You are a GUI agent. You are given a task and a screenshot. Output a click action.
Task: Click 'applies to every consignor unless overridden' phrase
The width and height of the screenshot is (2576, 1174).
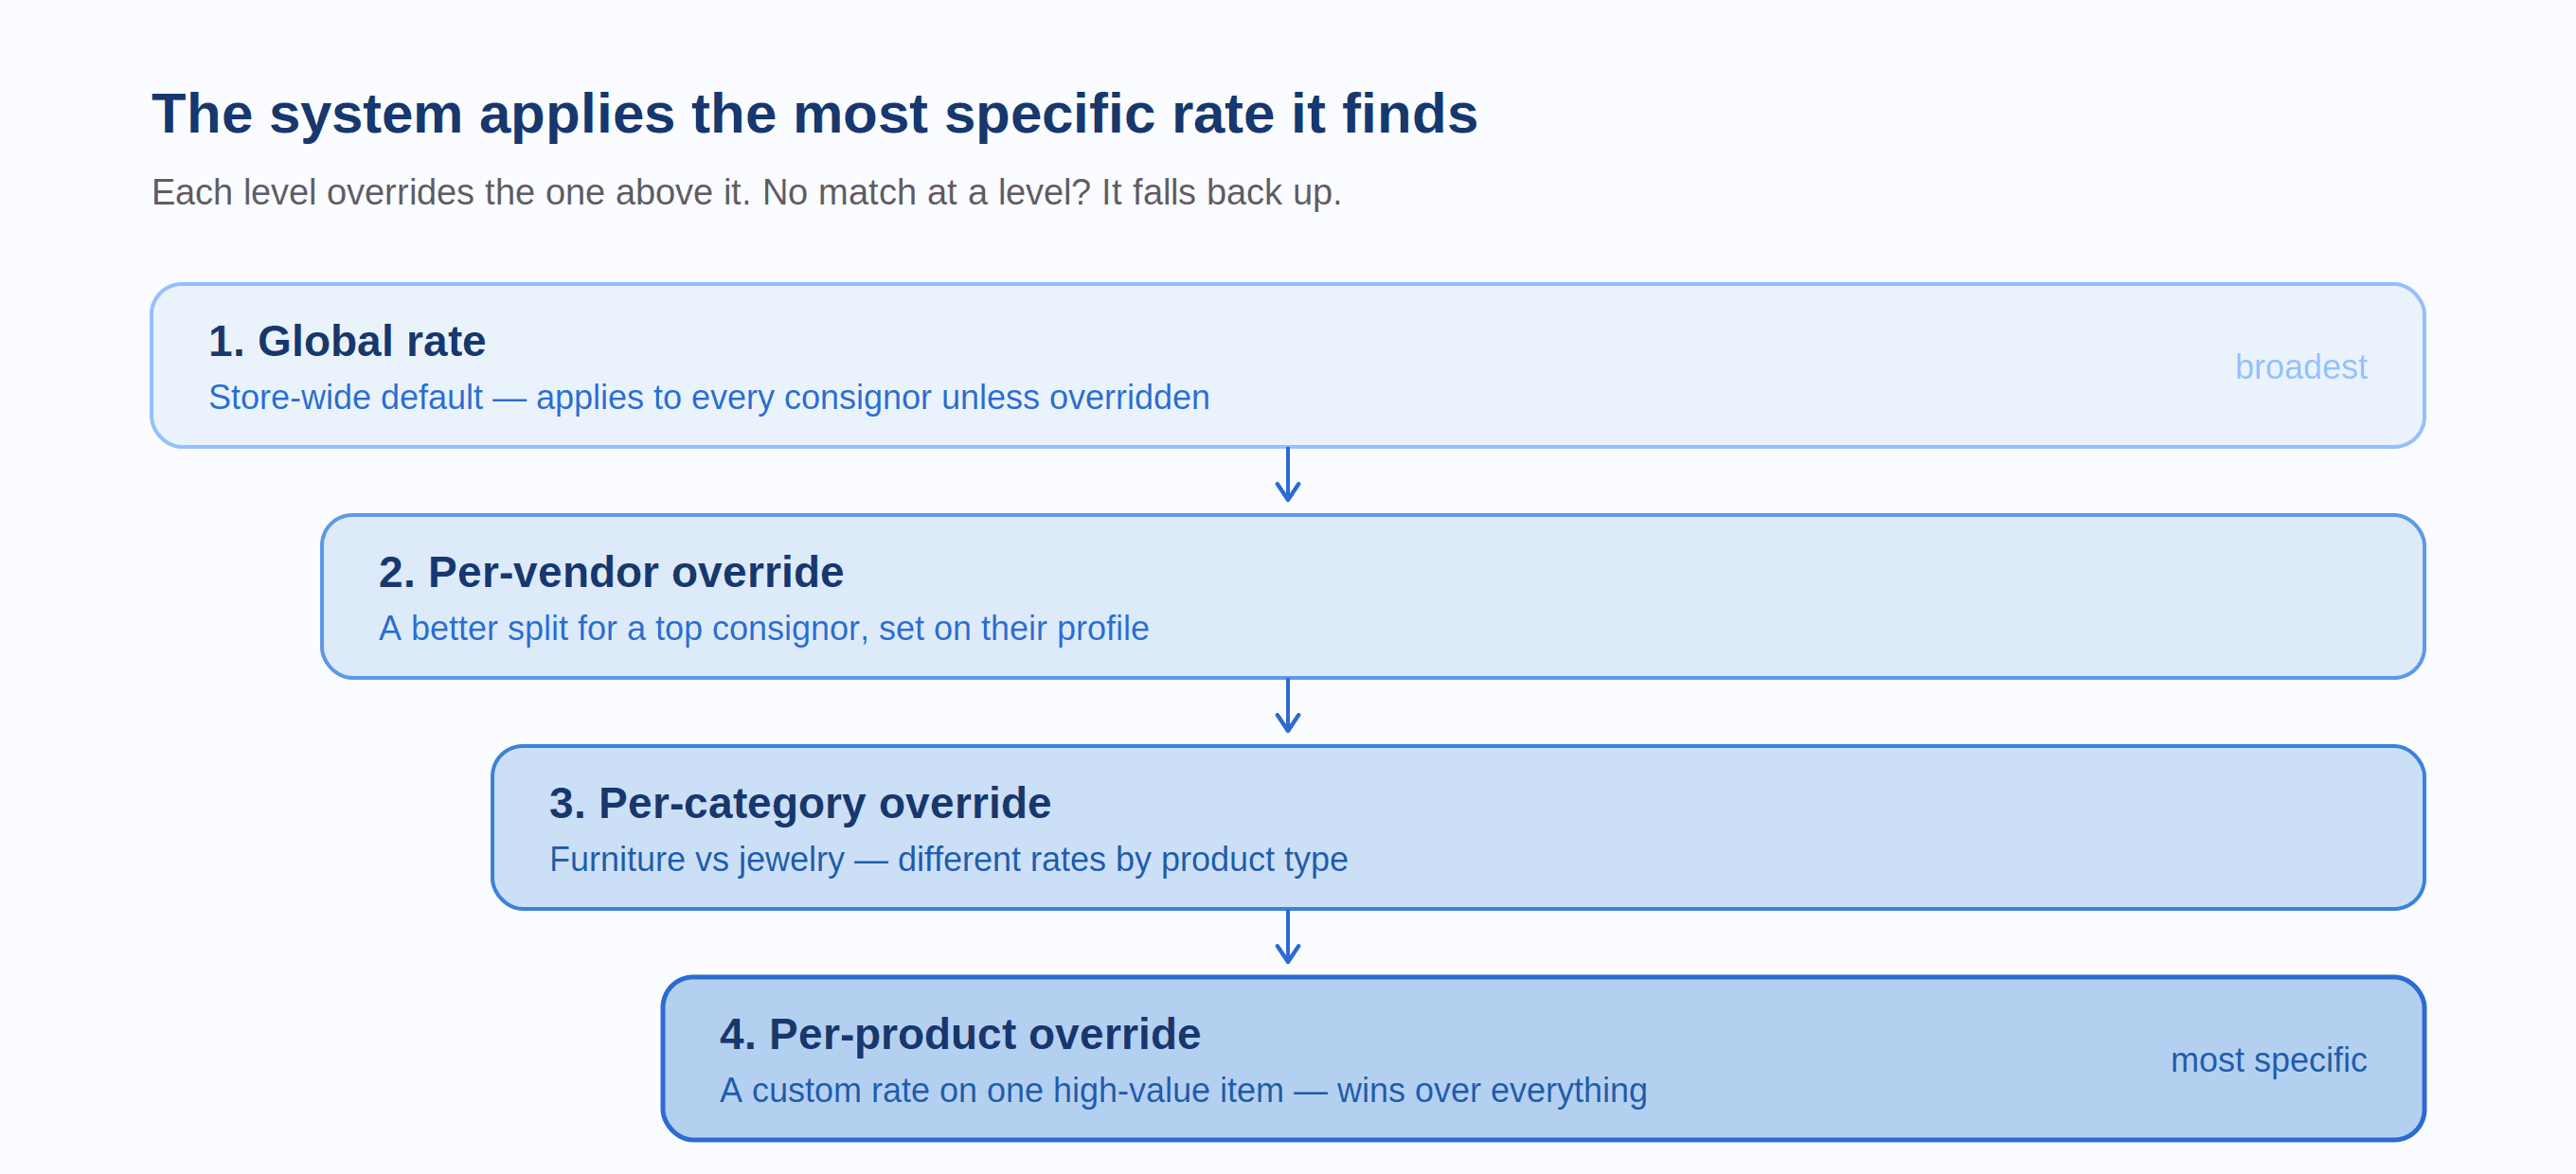(872, 397)
